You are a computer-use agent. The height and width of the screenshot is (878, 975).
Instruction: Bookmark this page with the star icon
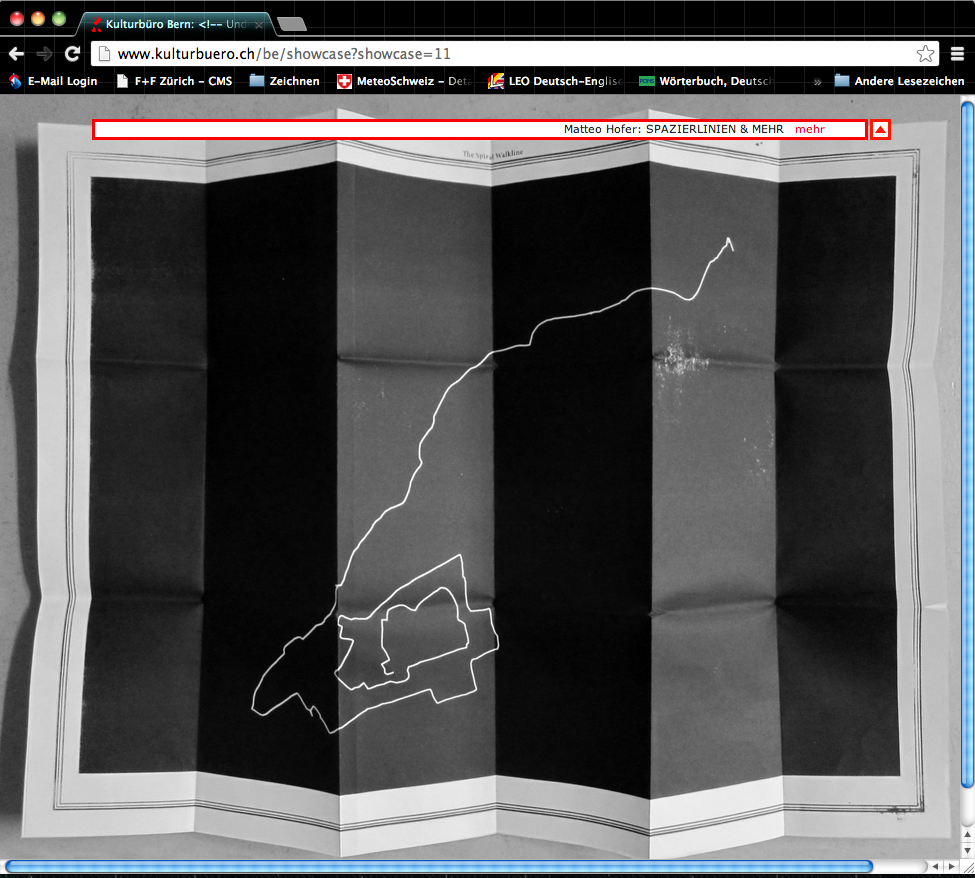(925, 54)
